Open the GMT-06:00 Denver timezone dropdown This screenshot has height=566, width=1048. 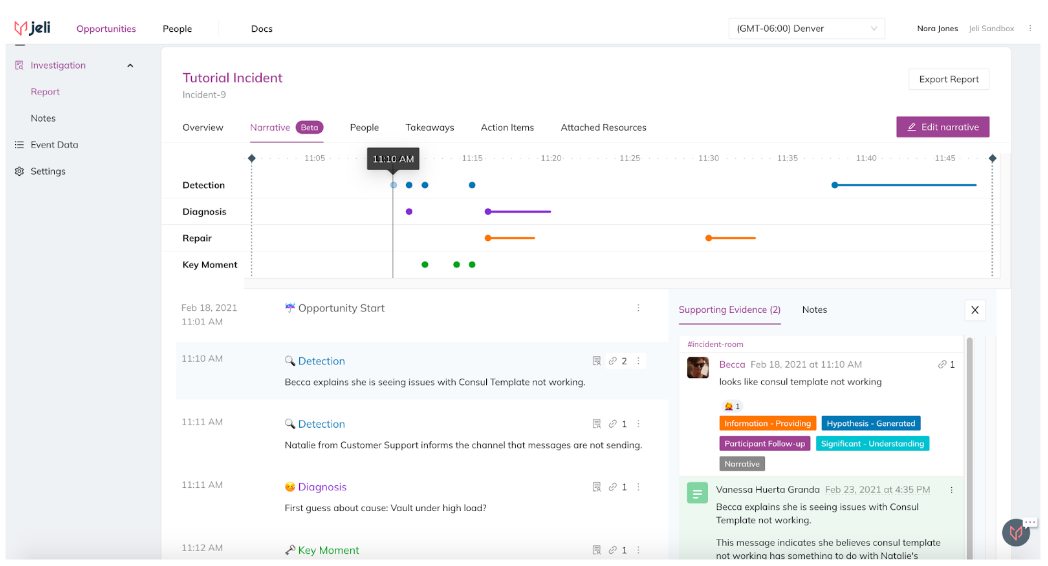[x=807, y=28]
